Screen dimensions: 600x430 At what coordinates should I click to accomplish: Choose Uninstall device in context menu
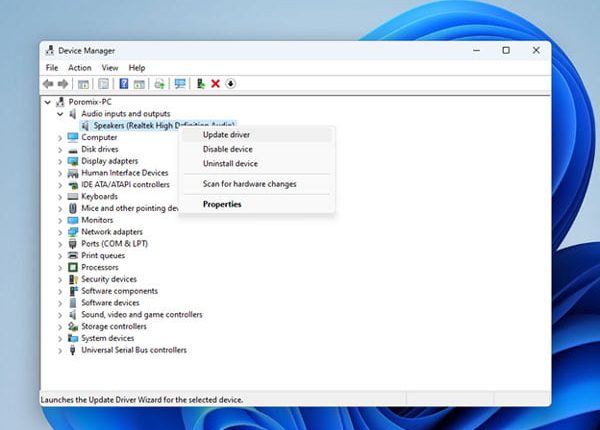pos(257,163)
